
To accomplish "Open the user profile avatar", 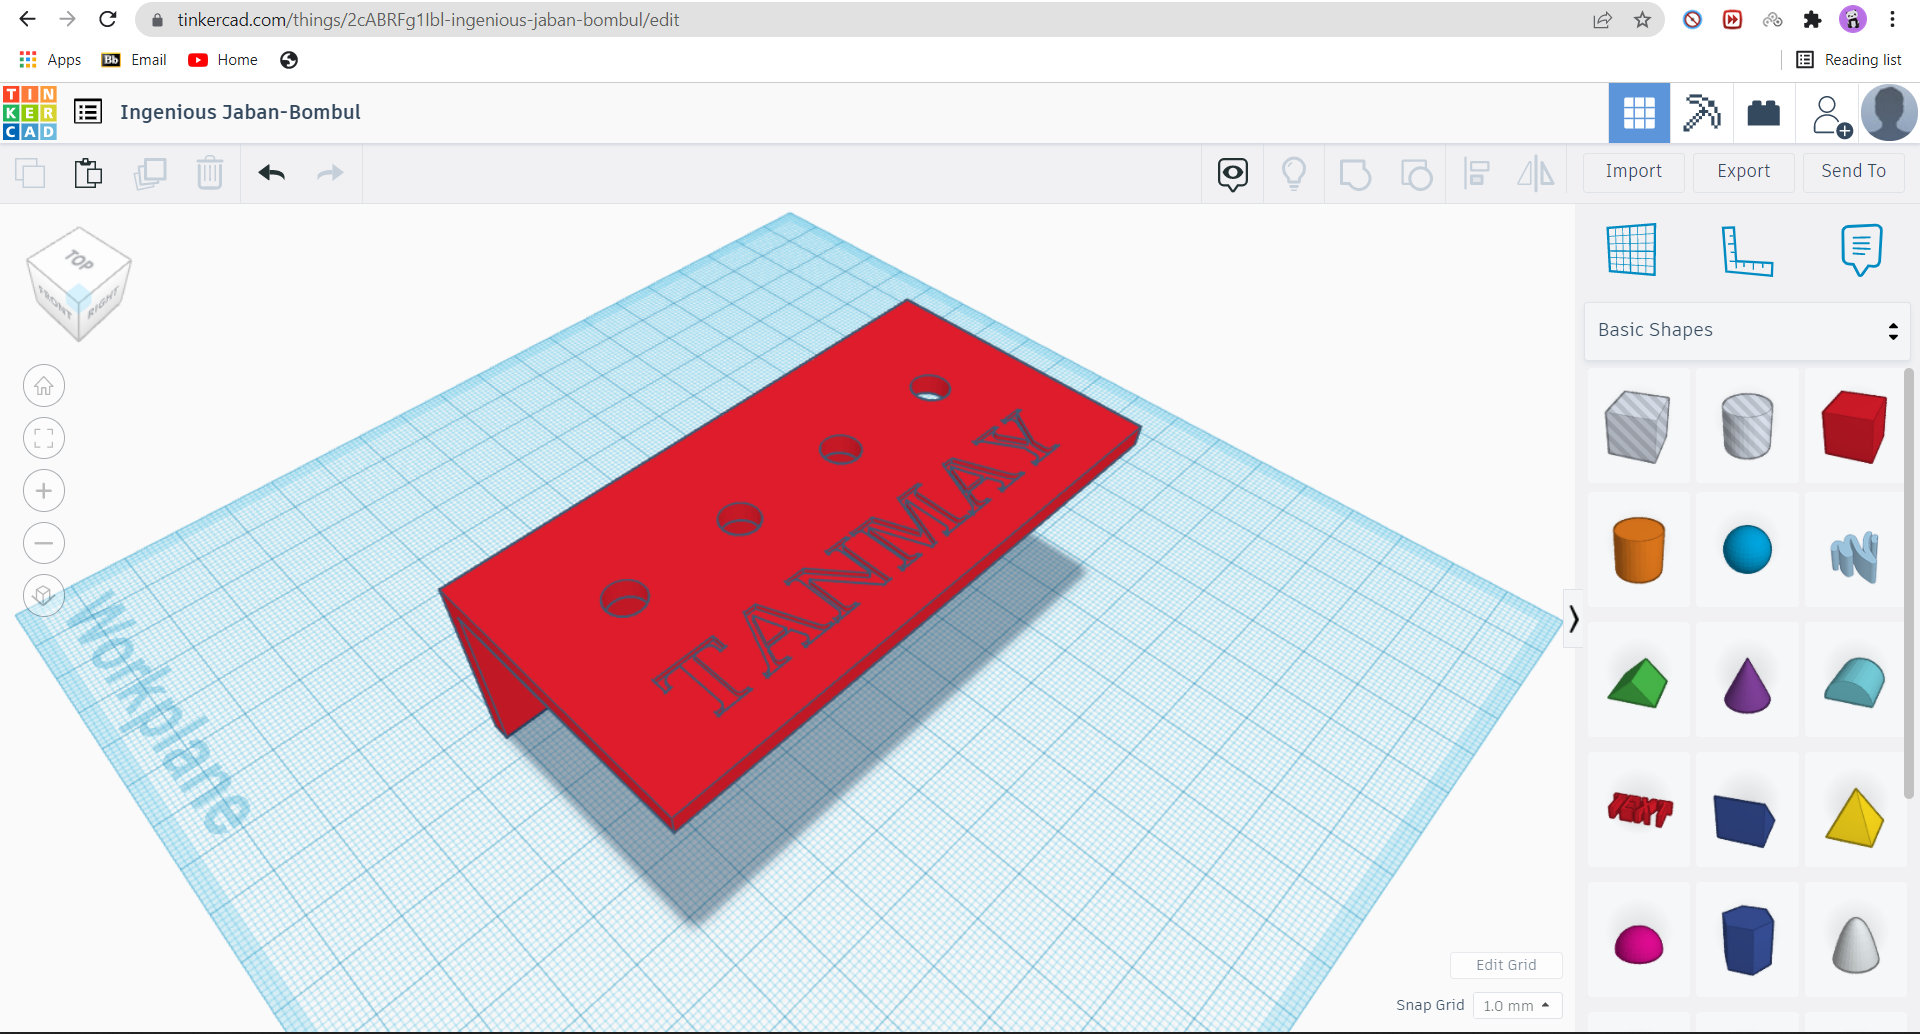I will coord(1889,112).
